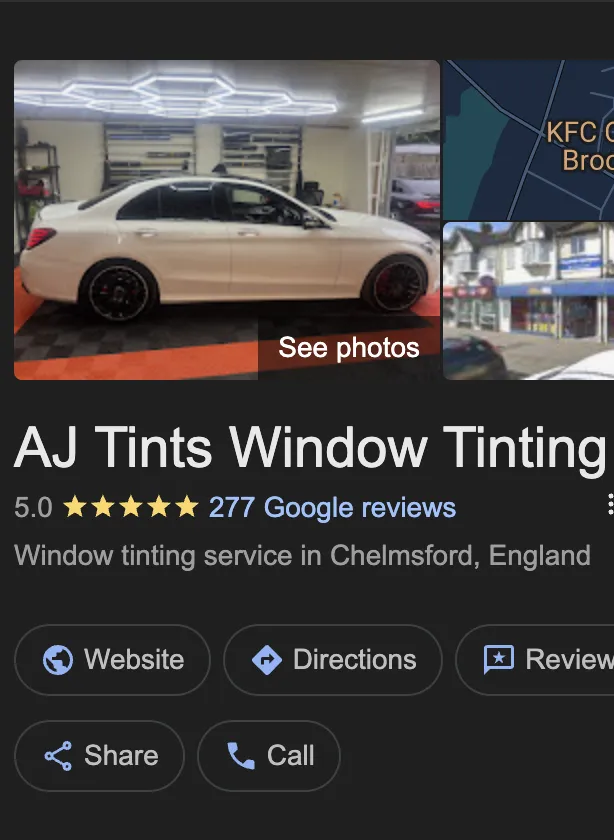Open the street view storefront photo
The image size is (614, 840).
529,301
